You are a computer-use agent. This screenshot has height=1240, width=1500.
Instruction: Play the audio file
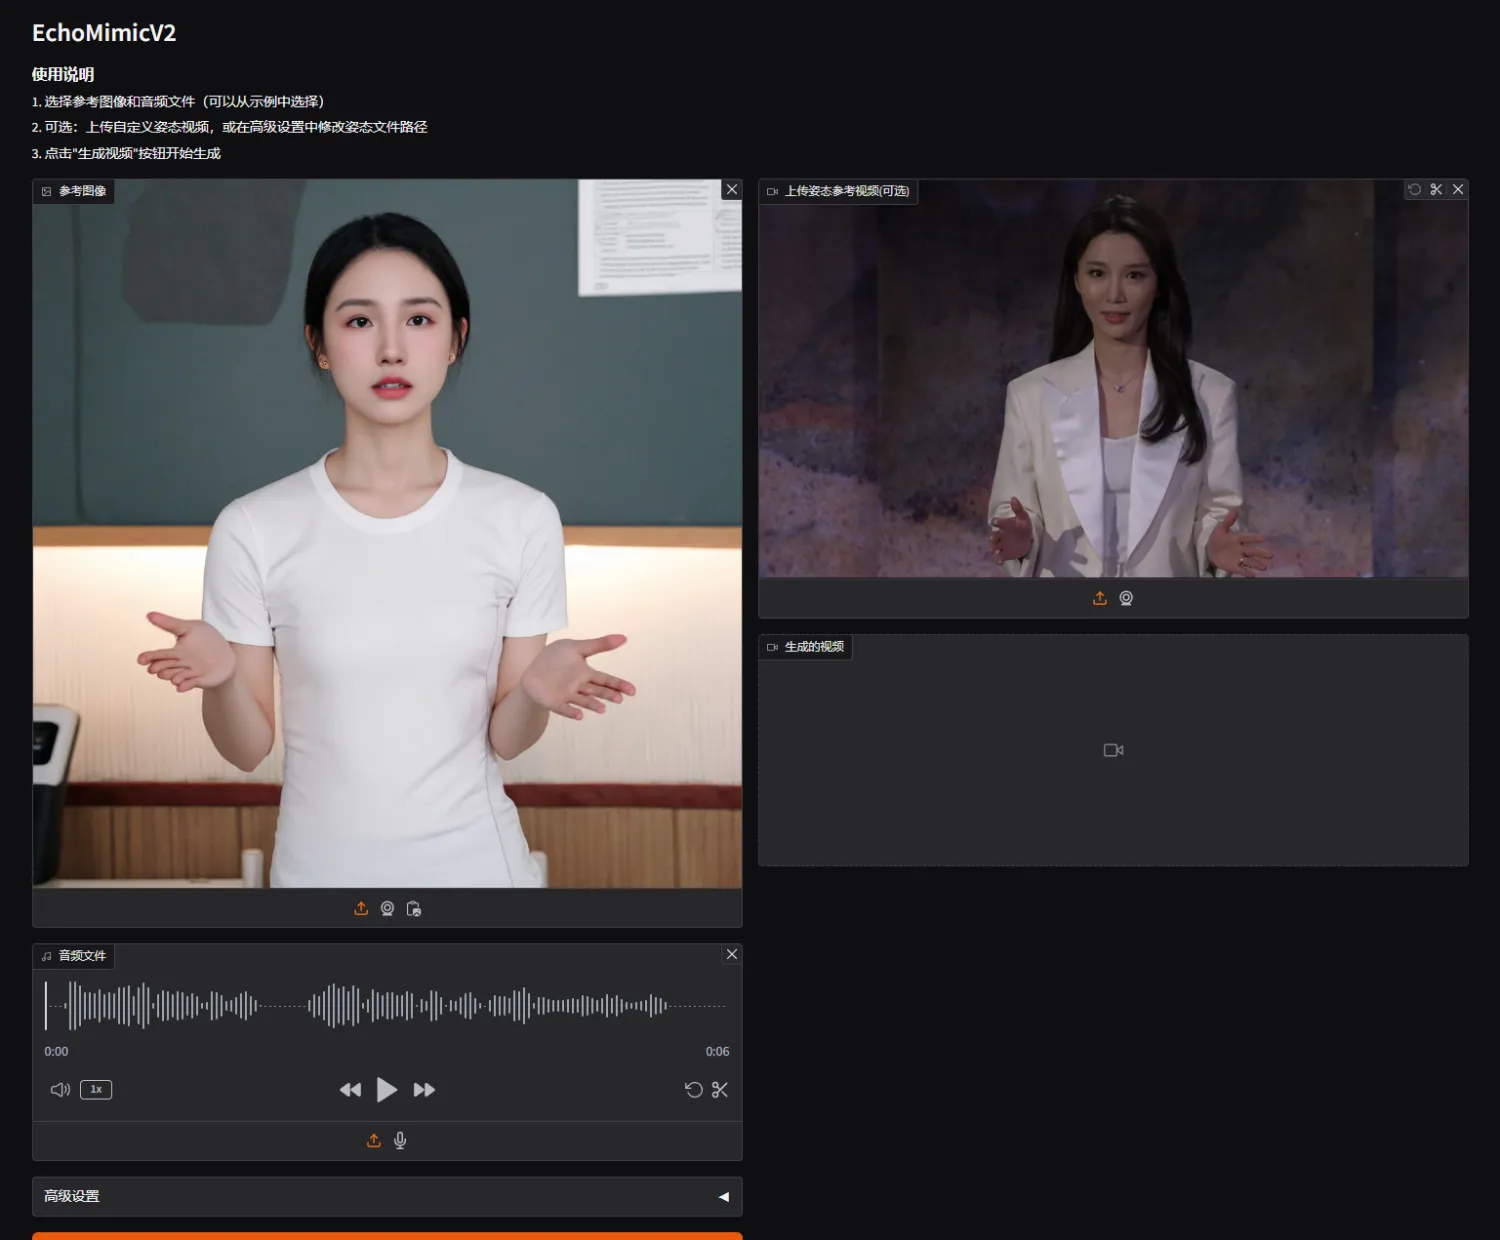coord(387,1090)
